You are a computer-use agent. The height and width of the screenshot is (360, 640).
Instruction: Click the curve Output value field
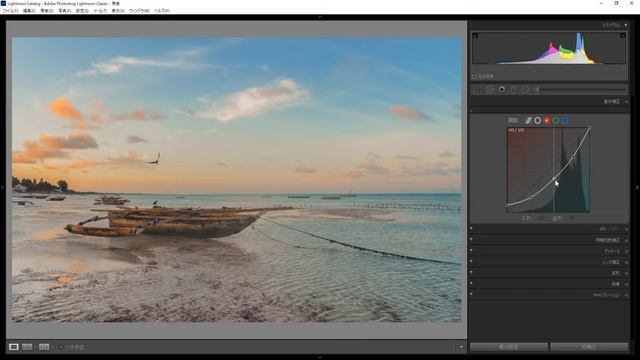point(571,219)
